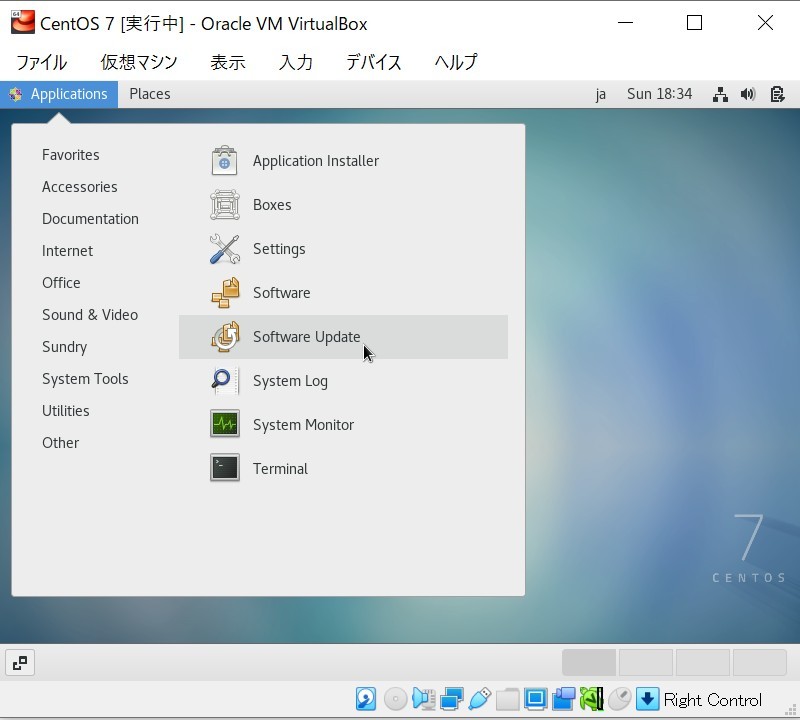
Task: Click VirtualBox optical disc status icon
Action: tap(395, 699)
